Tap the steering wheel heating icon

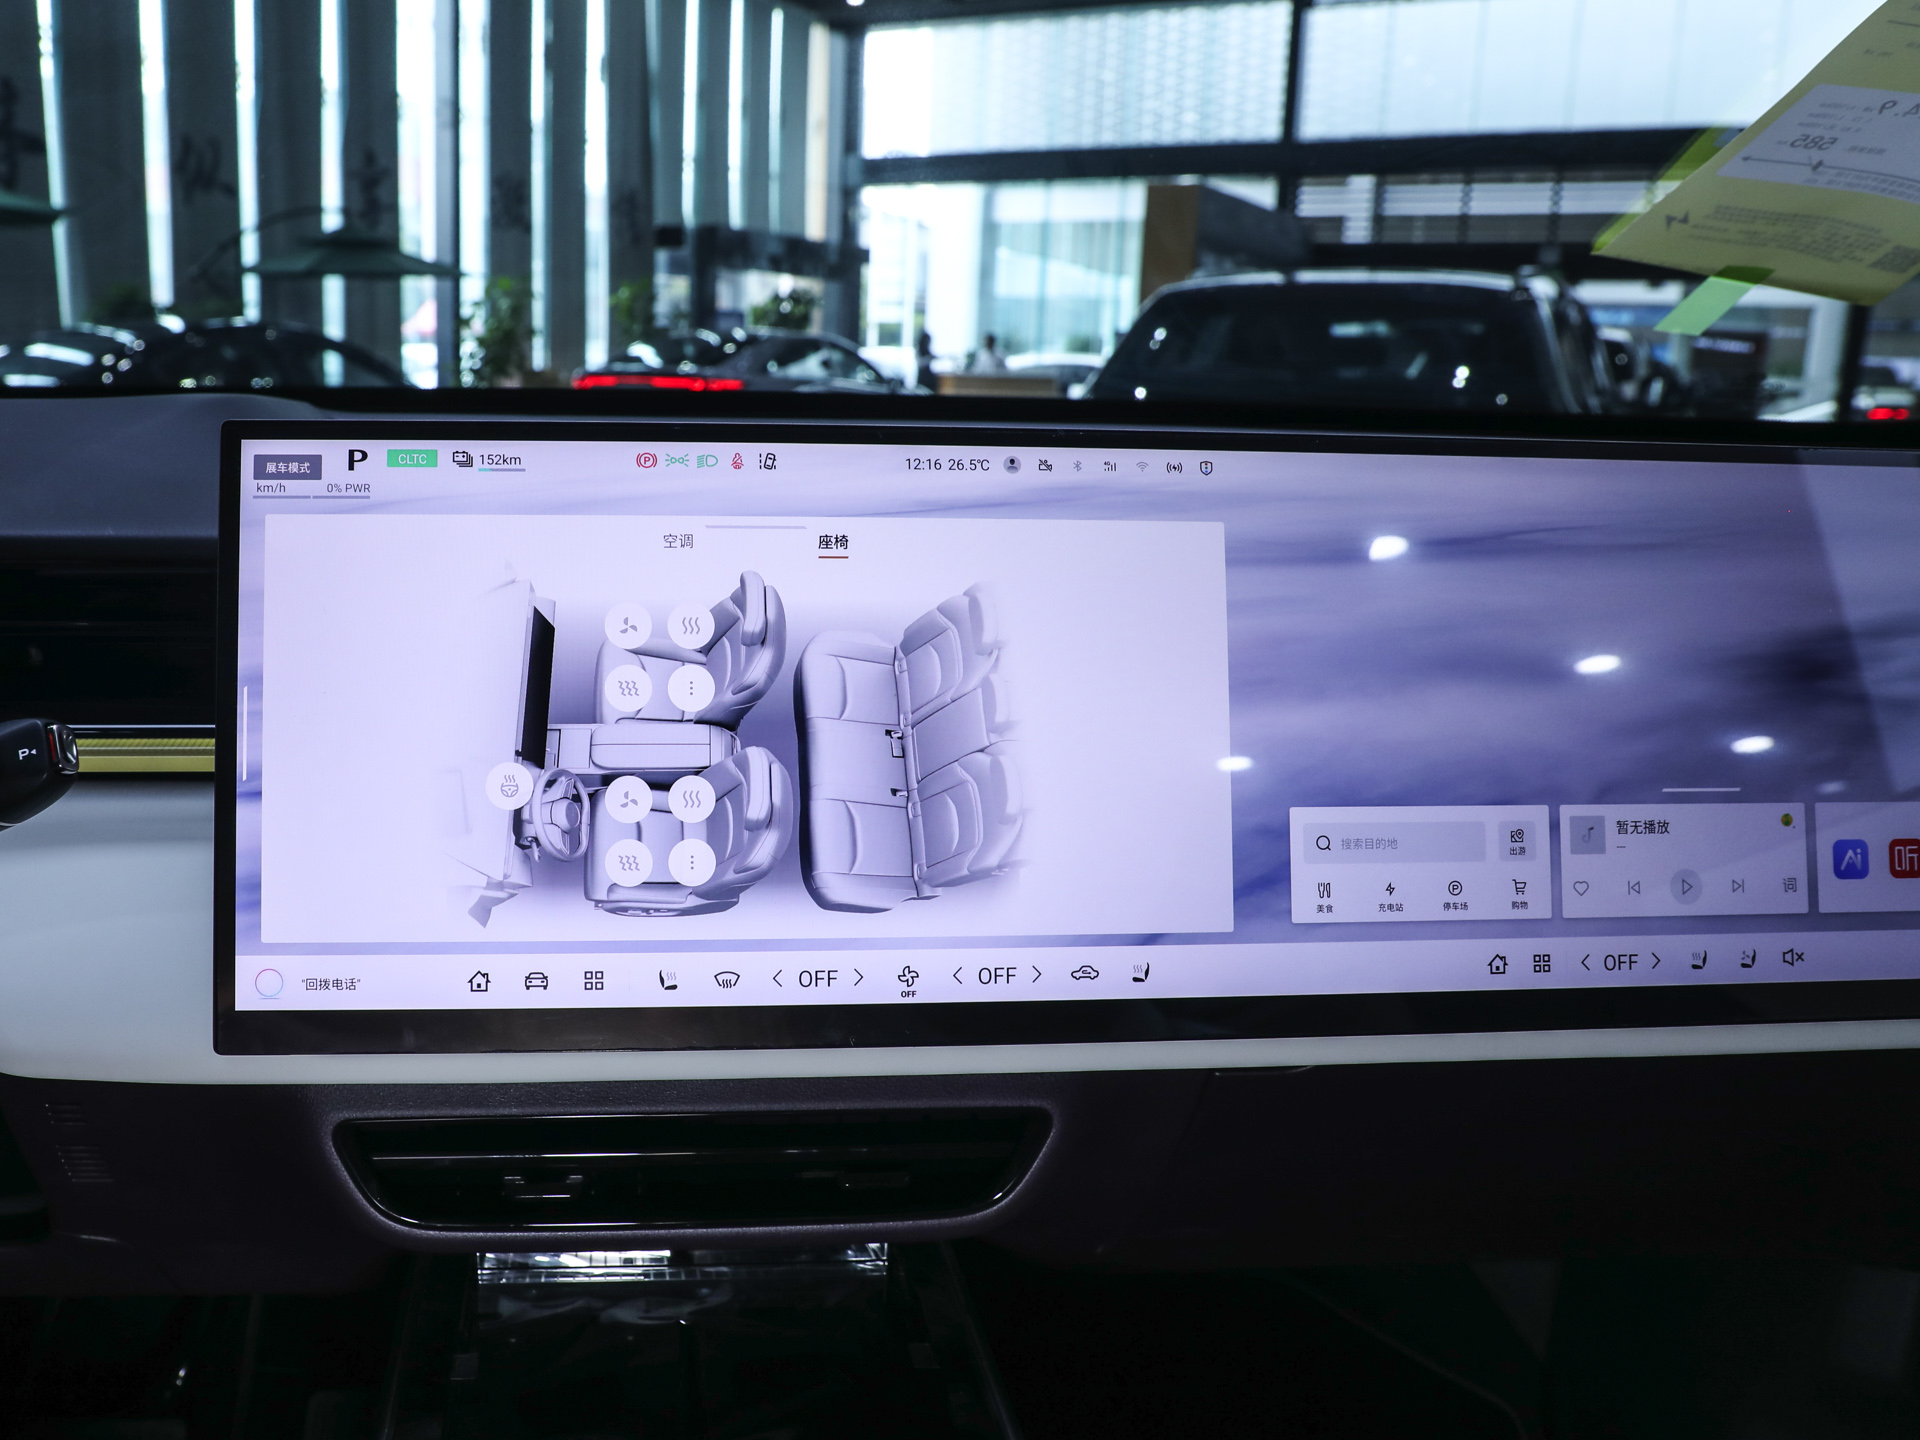(x=509, y=786)
